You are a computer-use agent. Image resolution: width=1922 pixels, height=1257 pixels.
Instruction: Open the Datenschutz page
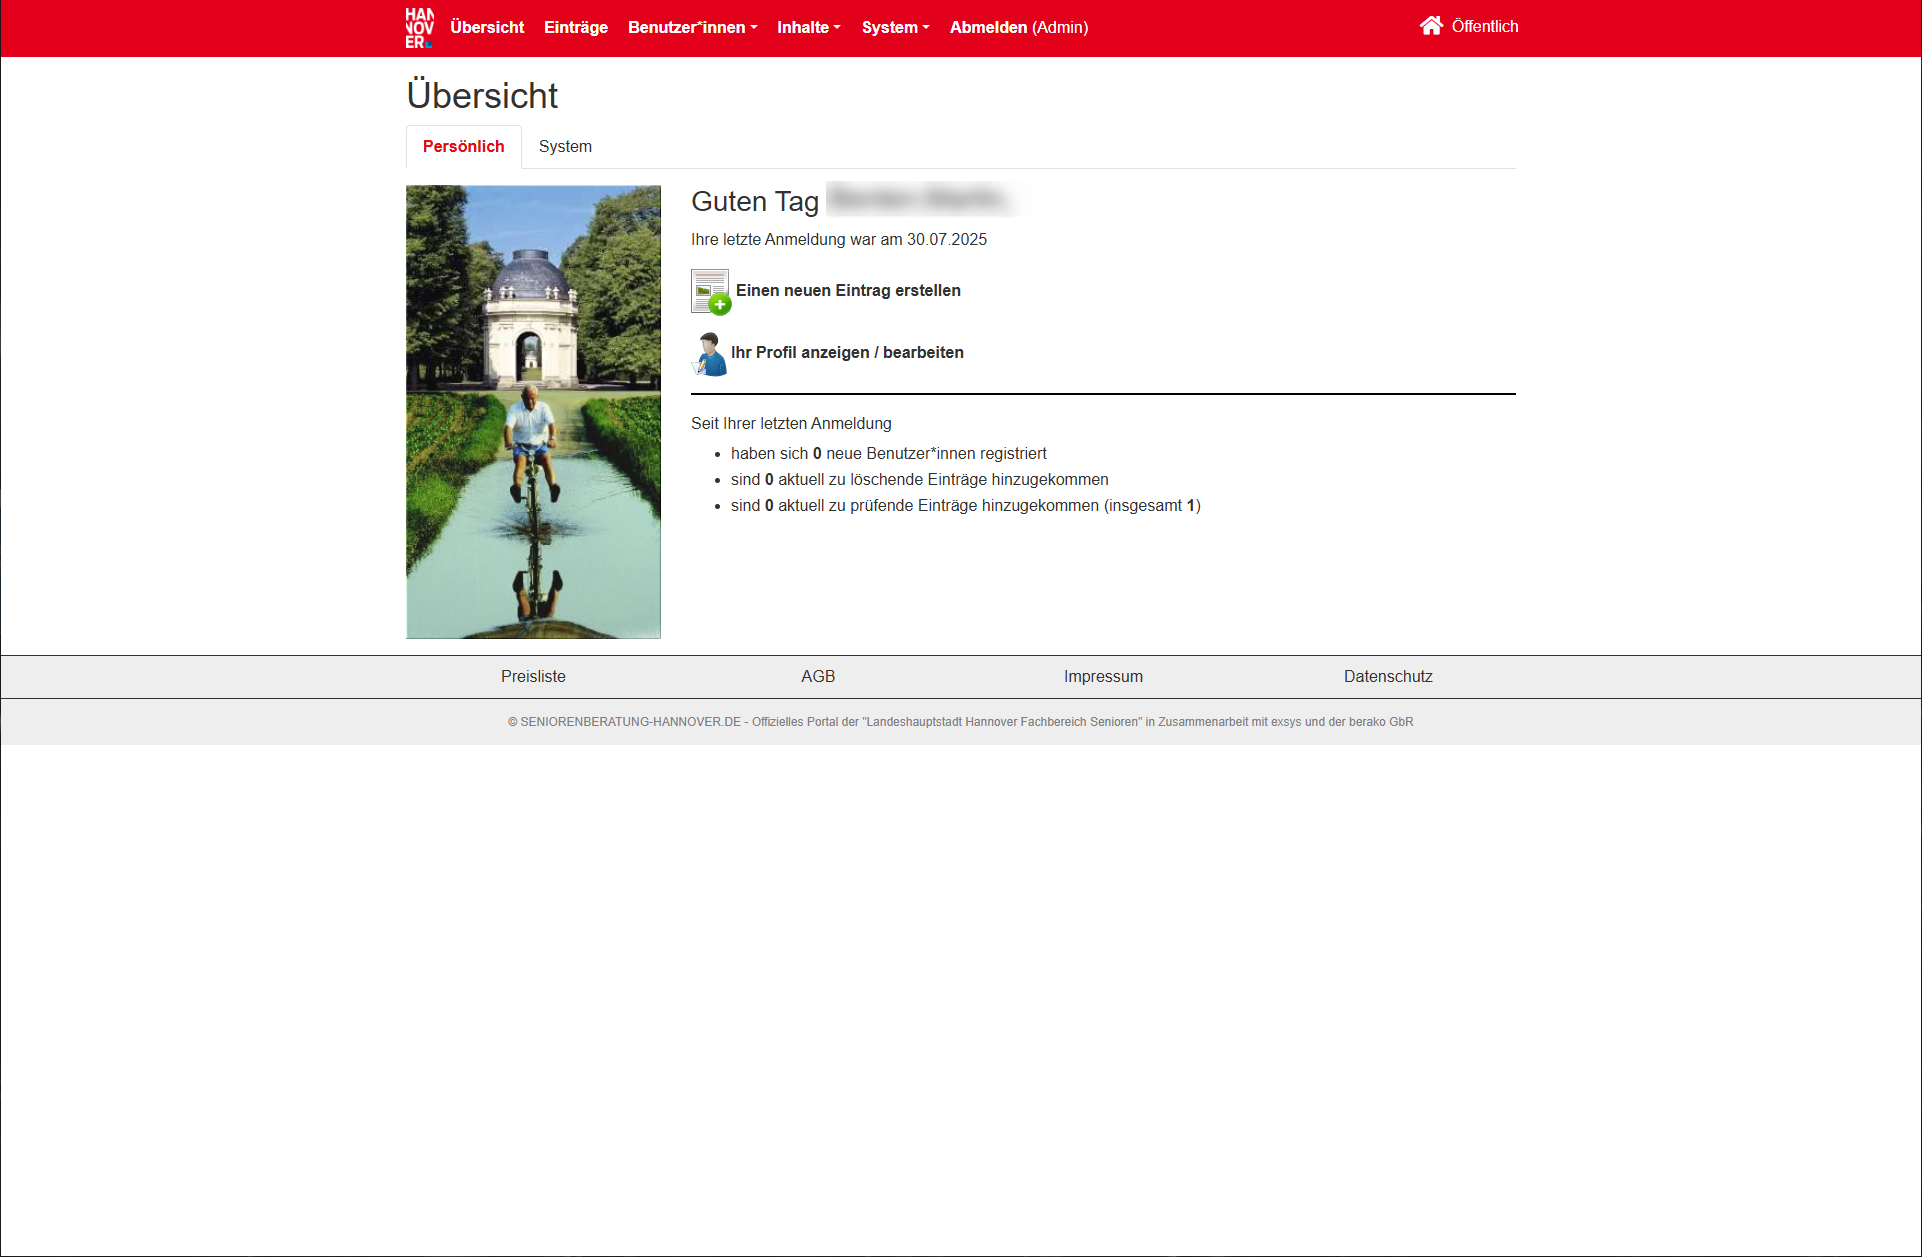click(1387, 676)
